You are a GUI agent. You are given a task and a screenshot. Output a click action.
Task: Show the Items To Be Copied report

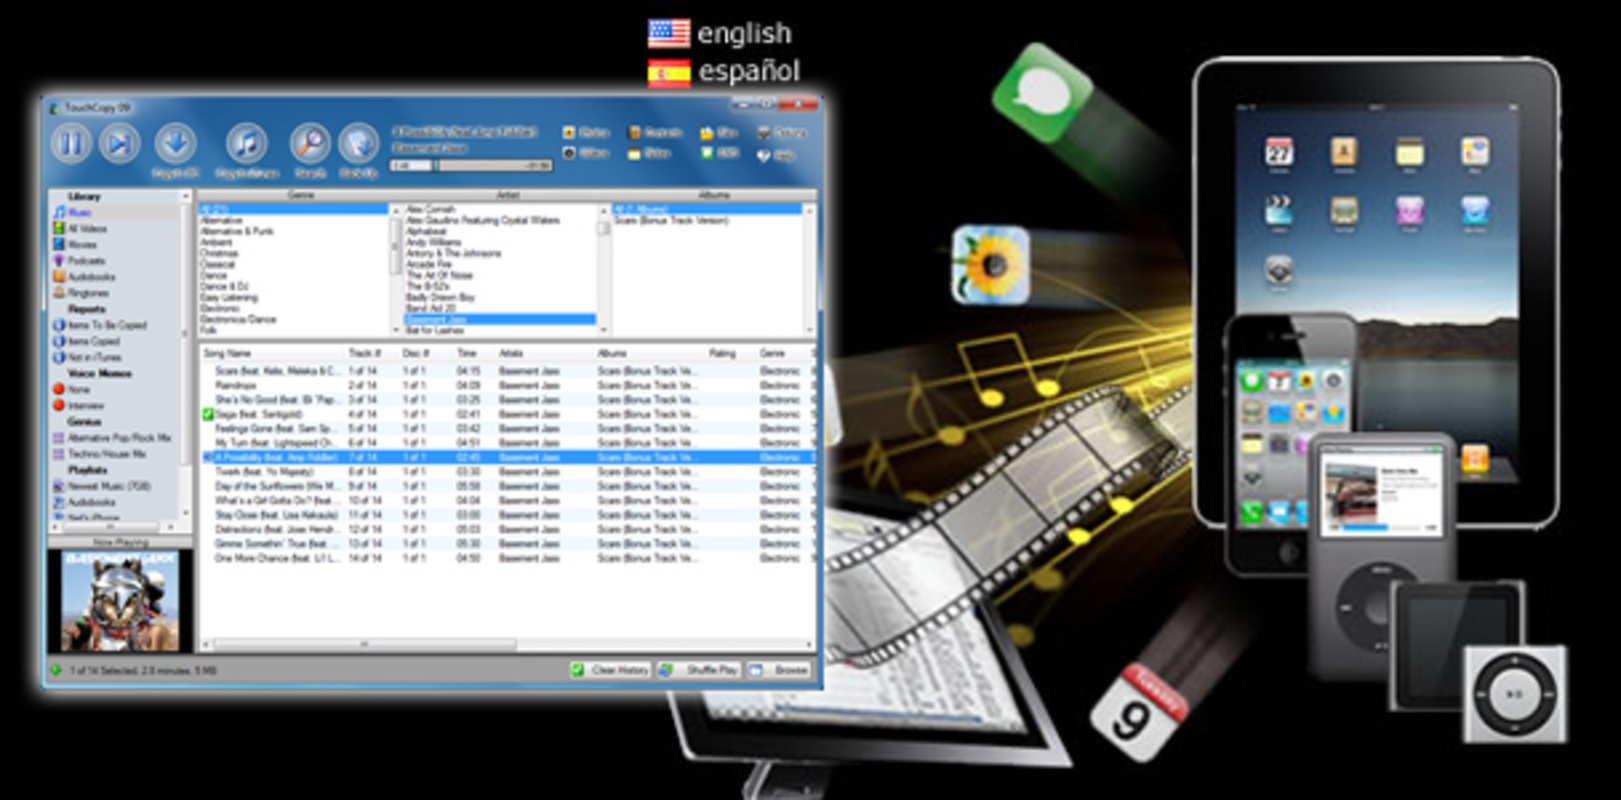[x=99, y=325]
